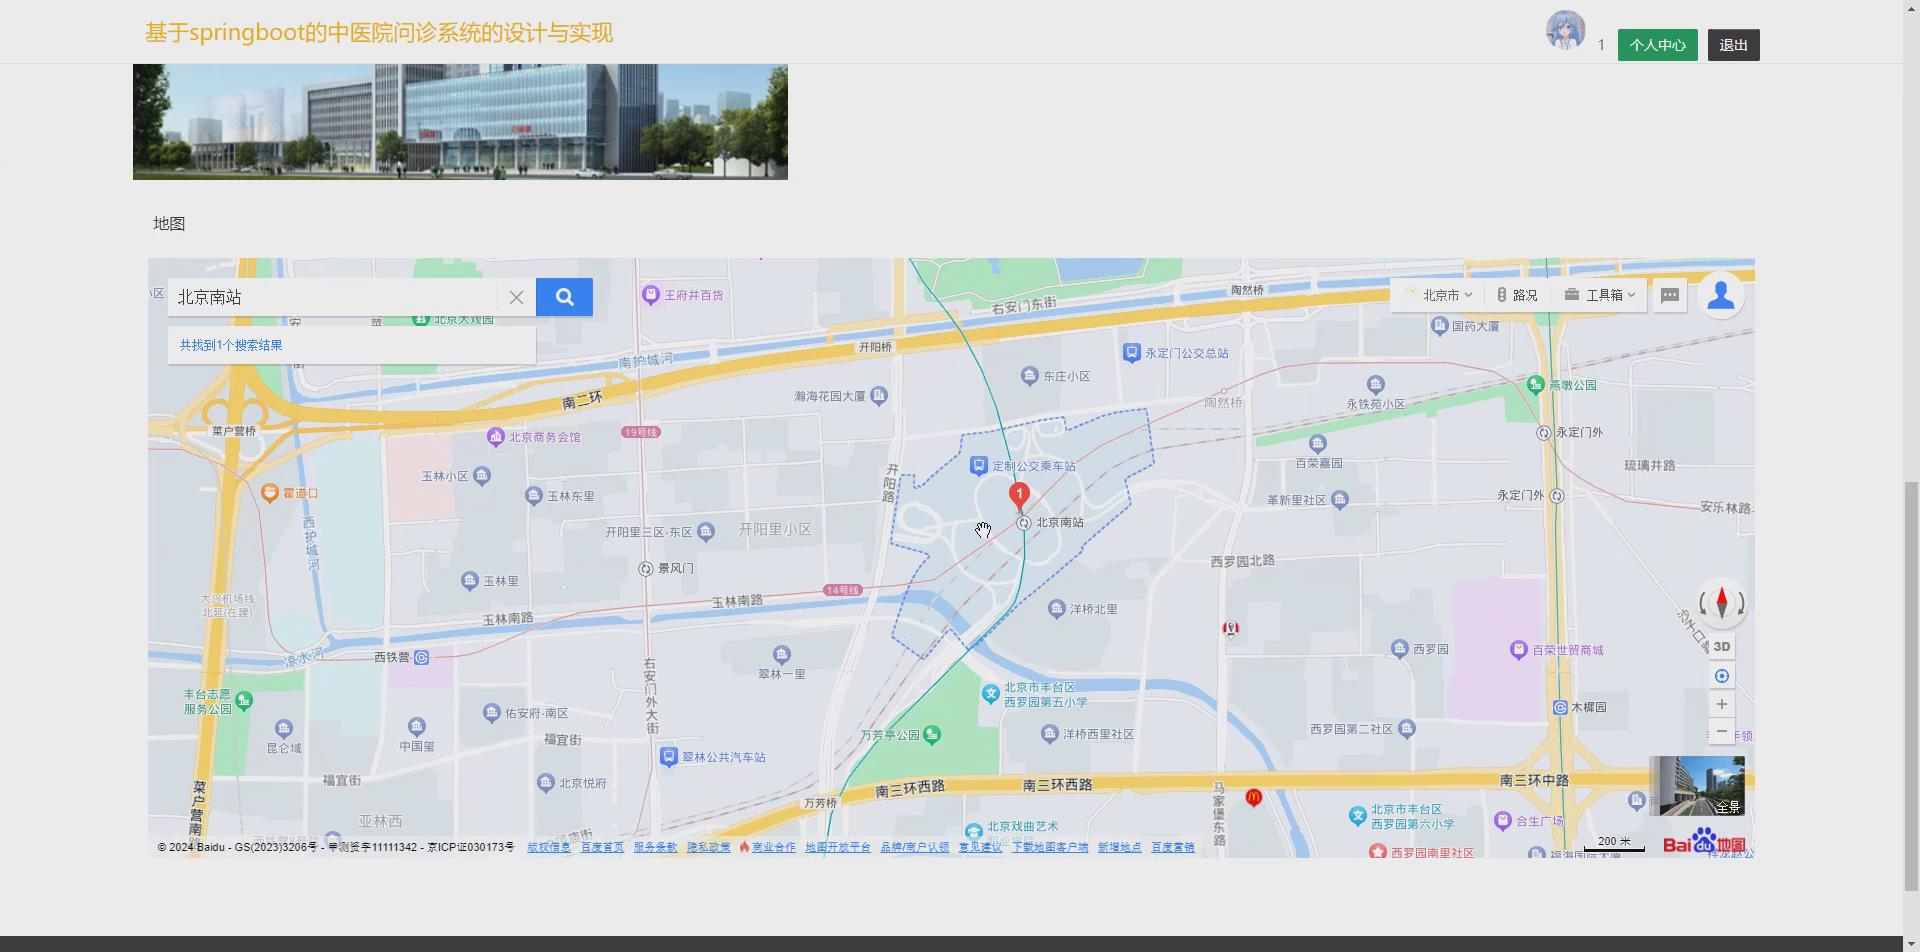This screenshot has height=952, width=1920.
Task: Open the 新增地点 footer link
Action: (x=1119, y=847)
